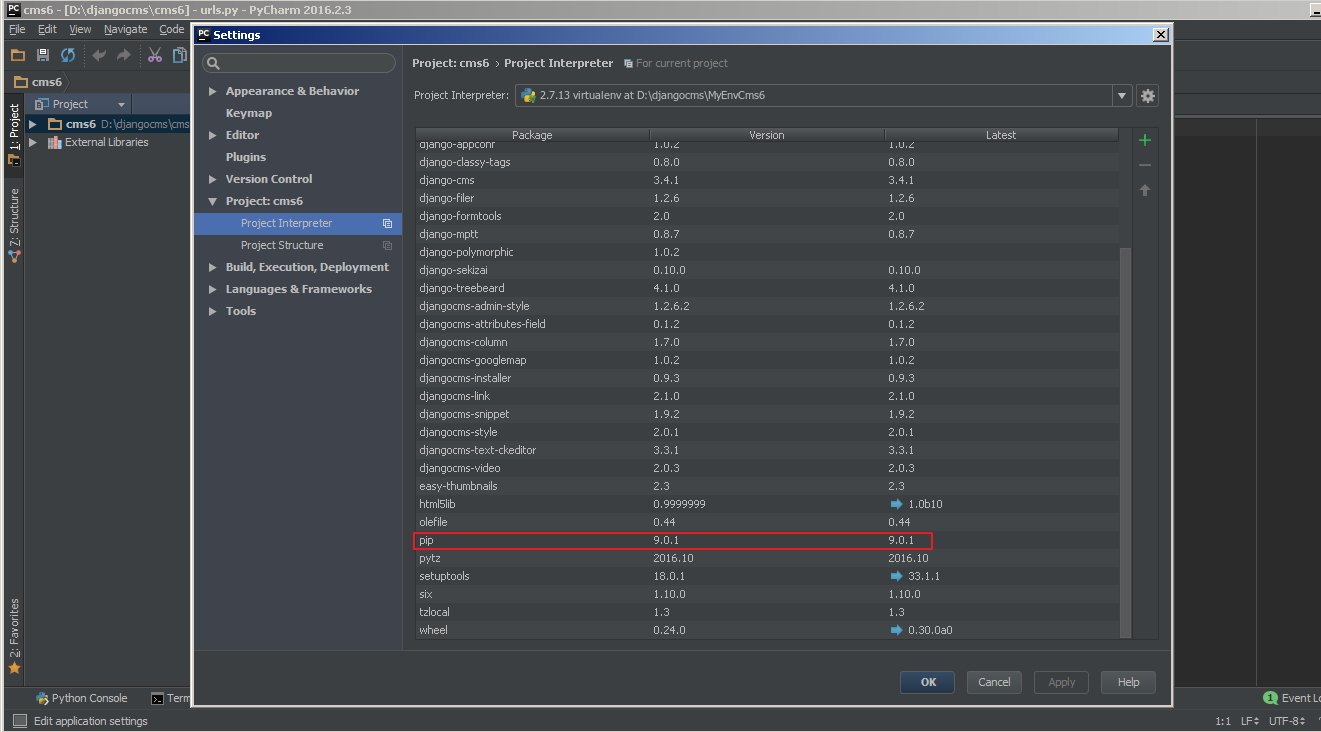1321x732 pixels.
Task: Sort by the Package column header
Action: pyautogui.click(x=532, y=135)
